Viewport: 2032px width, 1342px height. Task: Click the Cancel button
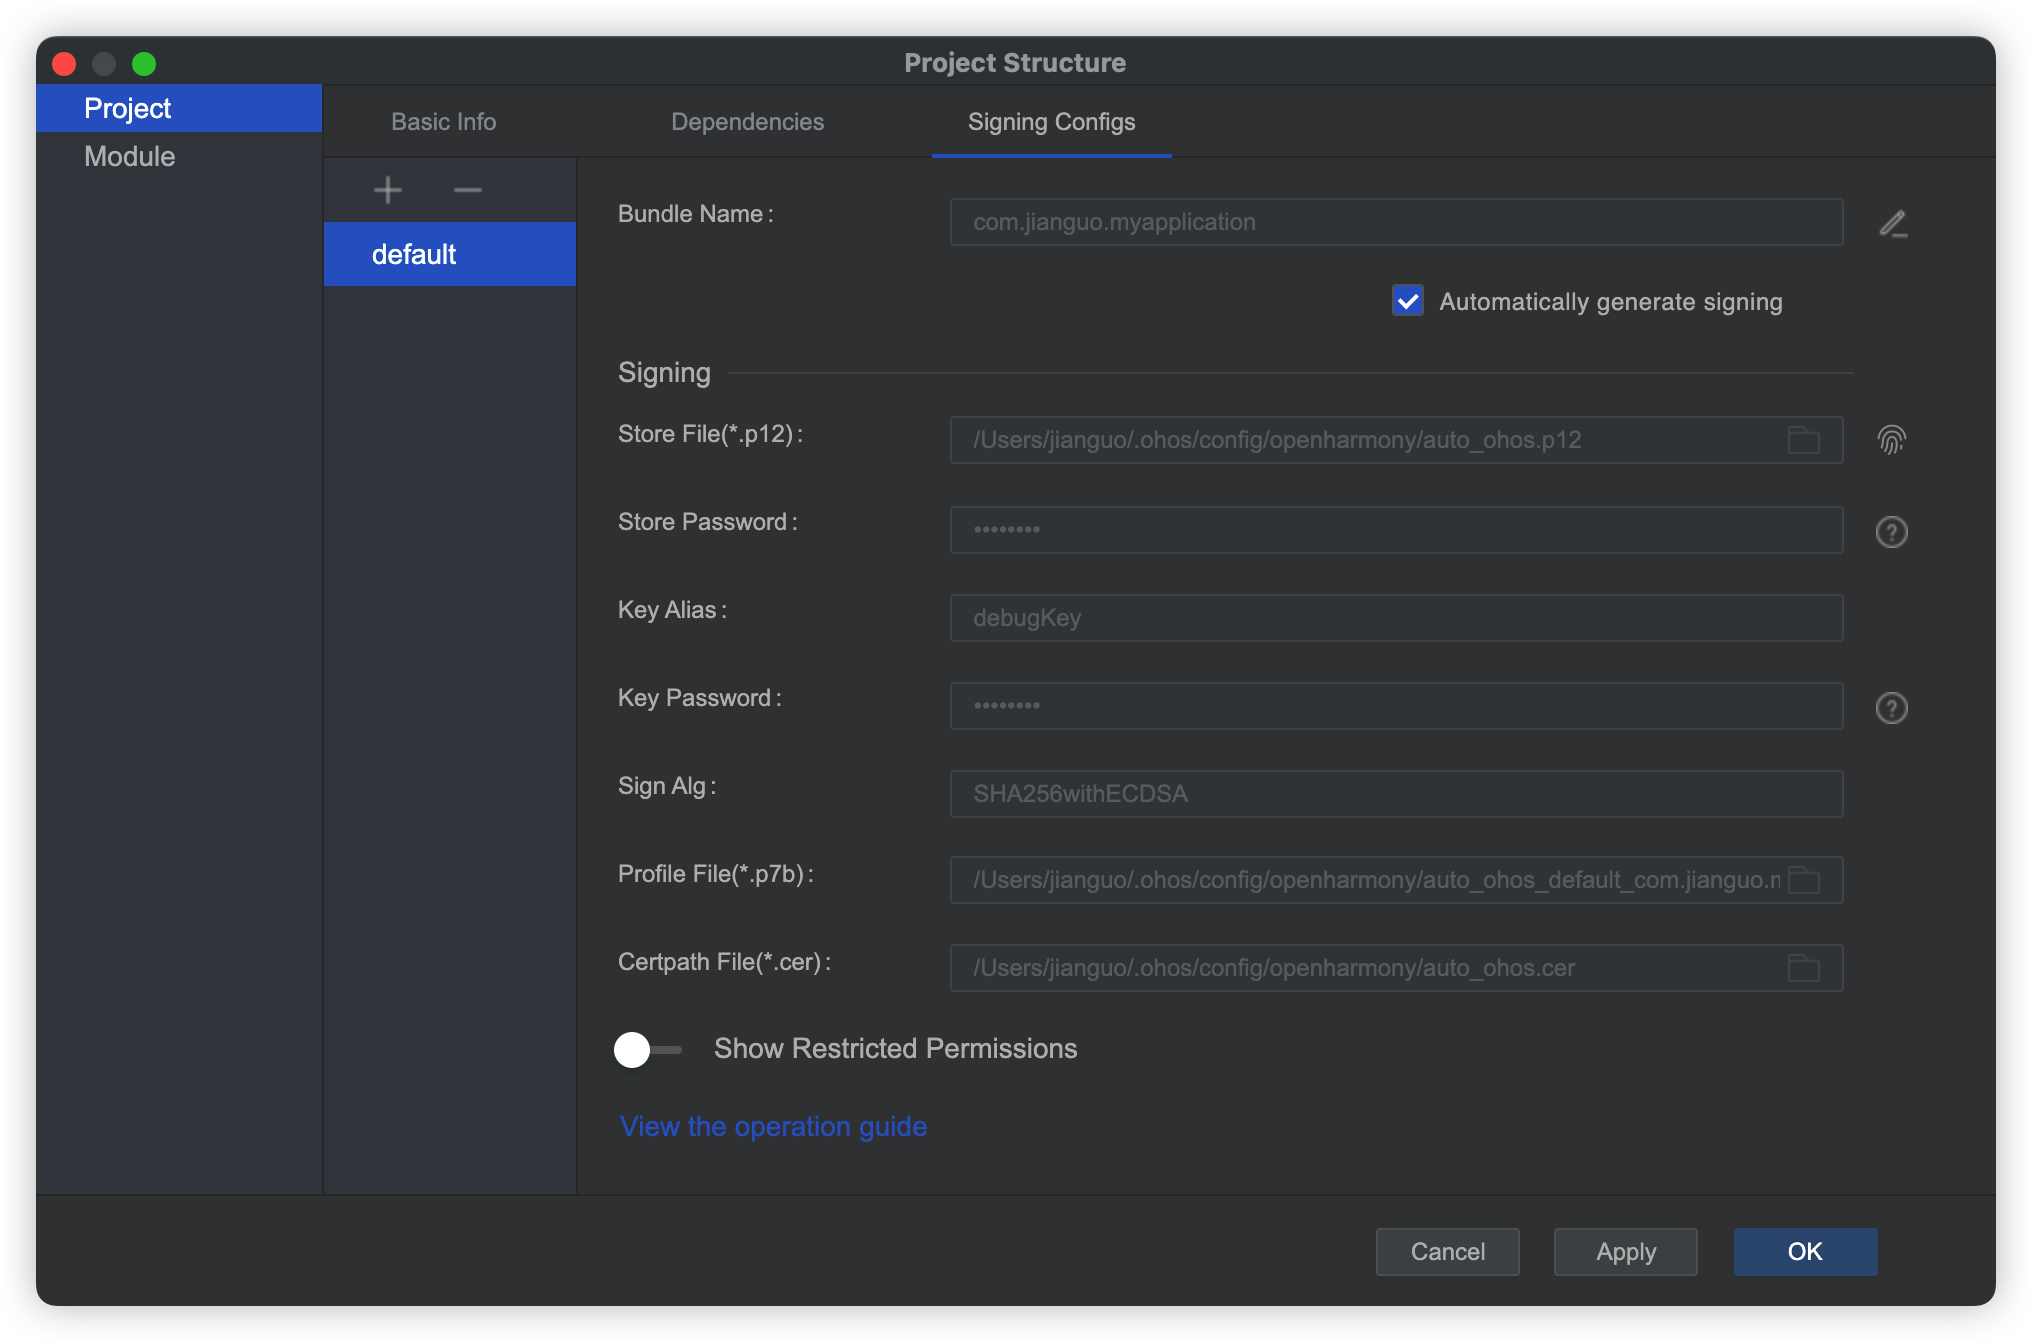click(1447, 1252)
